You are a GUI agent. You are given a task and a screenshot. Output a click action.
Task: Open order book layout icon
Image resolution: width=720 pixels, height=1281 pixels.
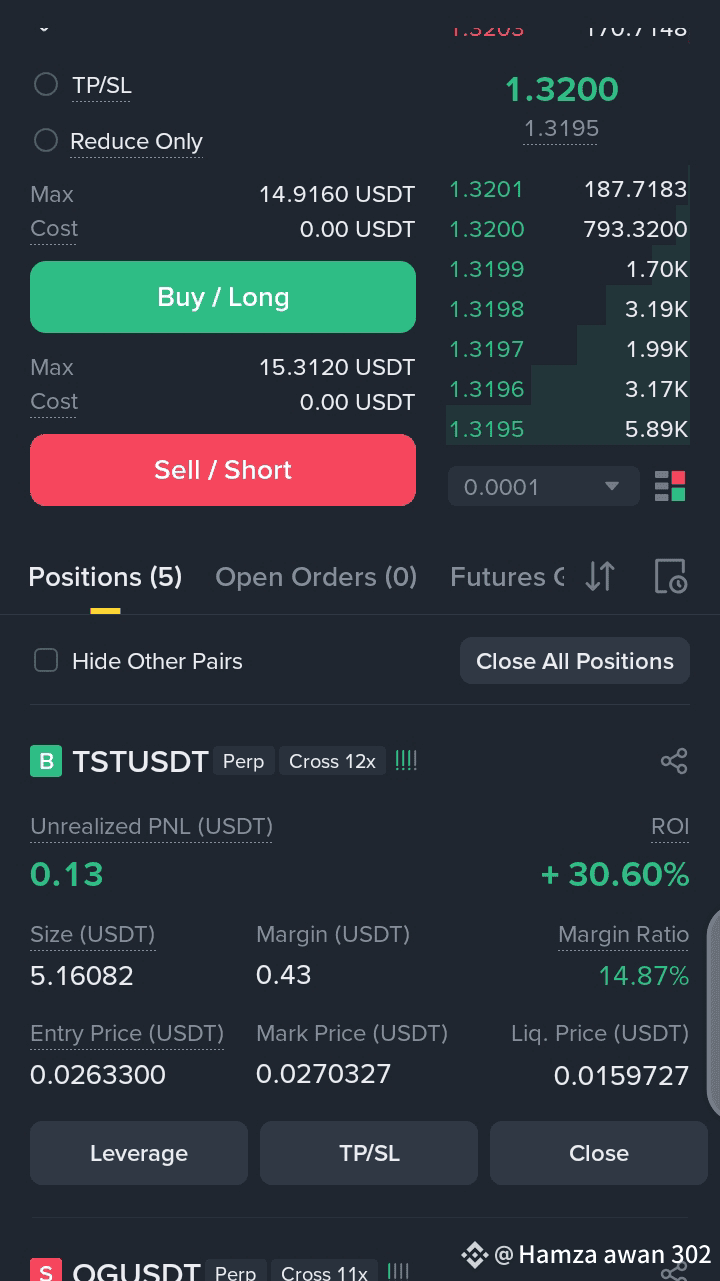click(x=670, y=487)
